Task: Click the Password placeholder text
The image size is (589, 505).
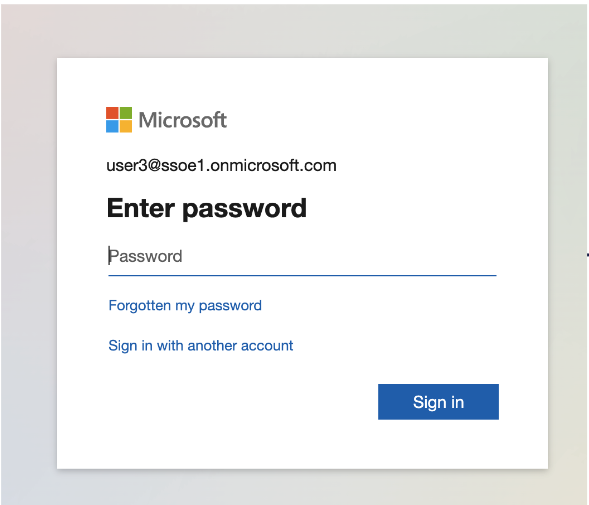Action: point(145,257)
